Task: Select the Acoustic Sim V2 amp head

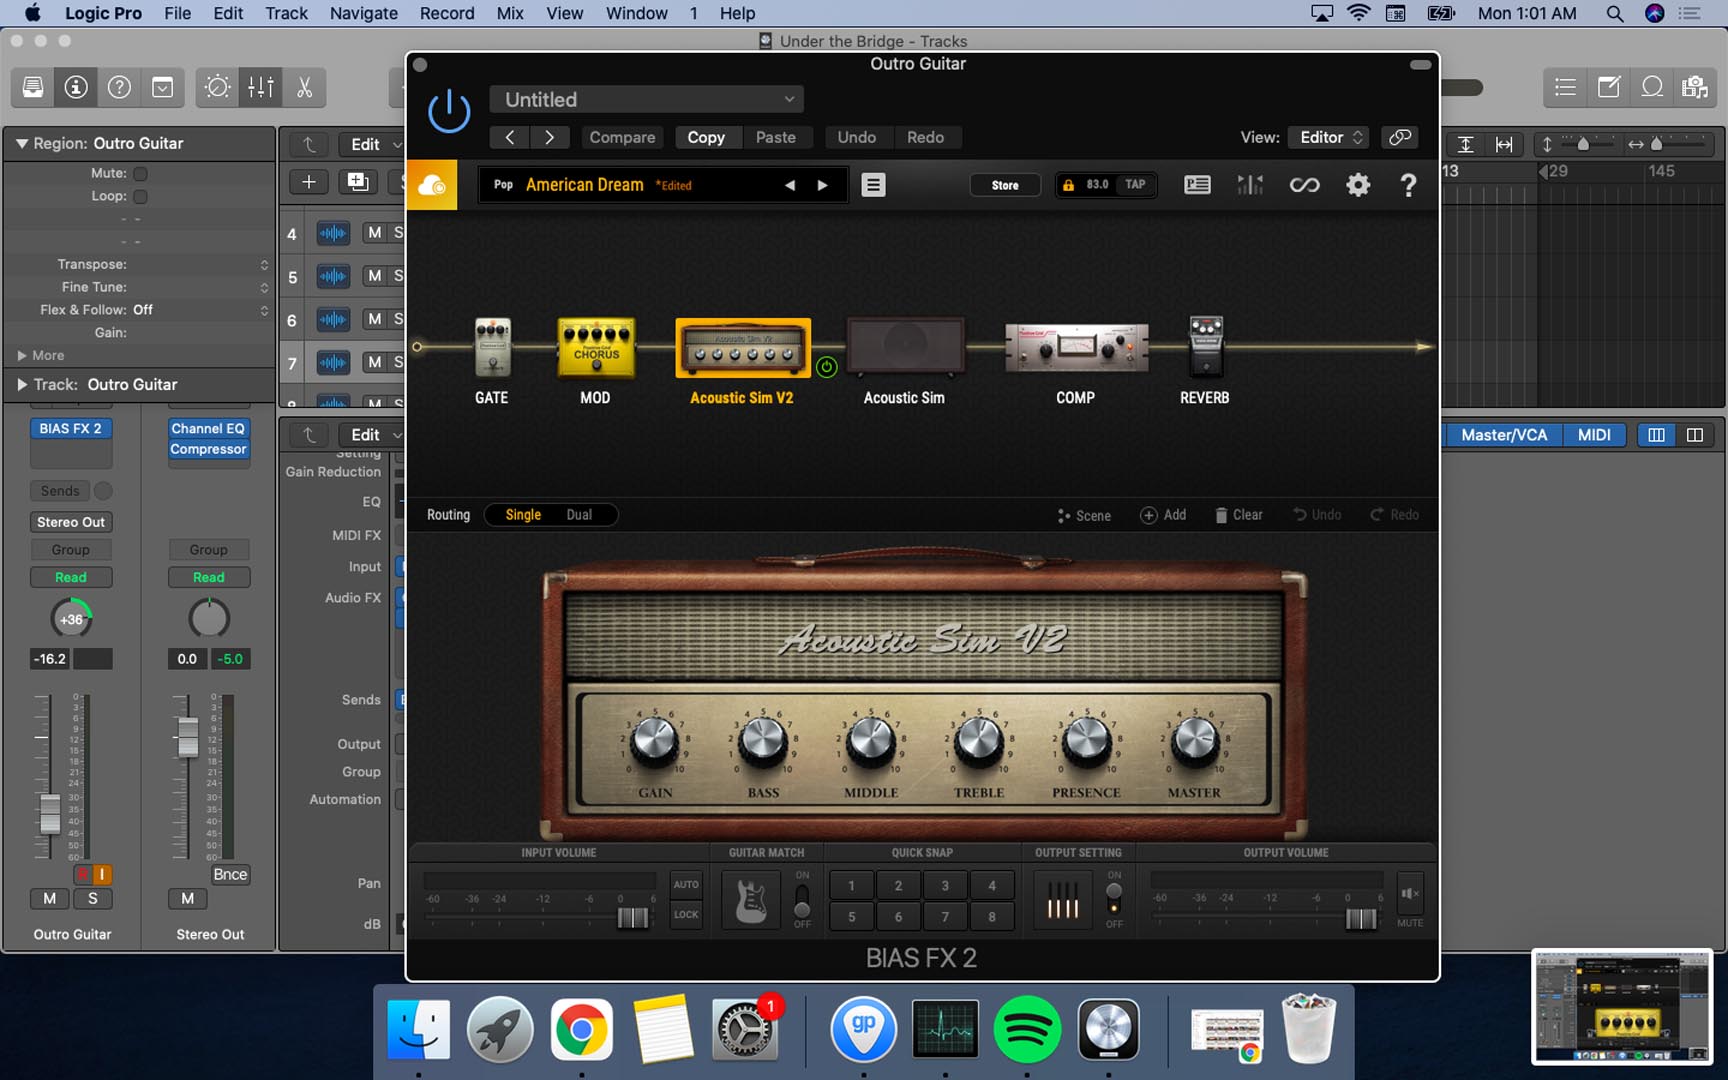Action: coord(743,348)
